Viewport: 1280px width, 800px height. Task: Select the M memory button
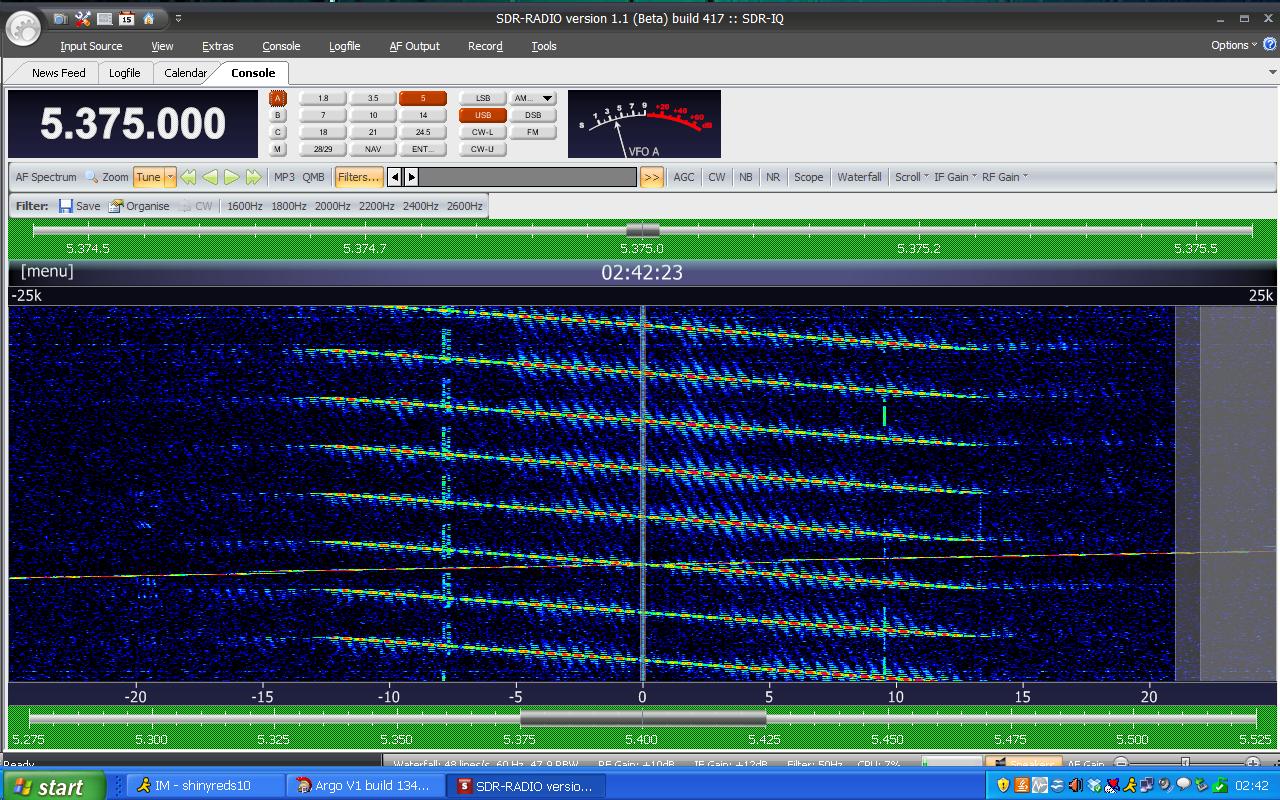[x=278, y=149]
